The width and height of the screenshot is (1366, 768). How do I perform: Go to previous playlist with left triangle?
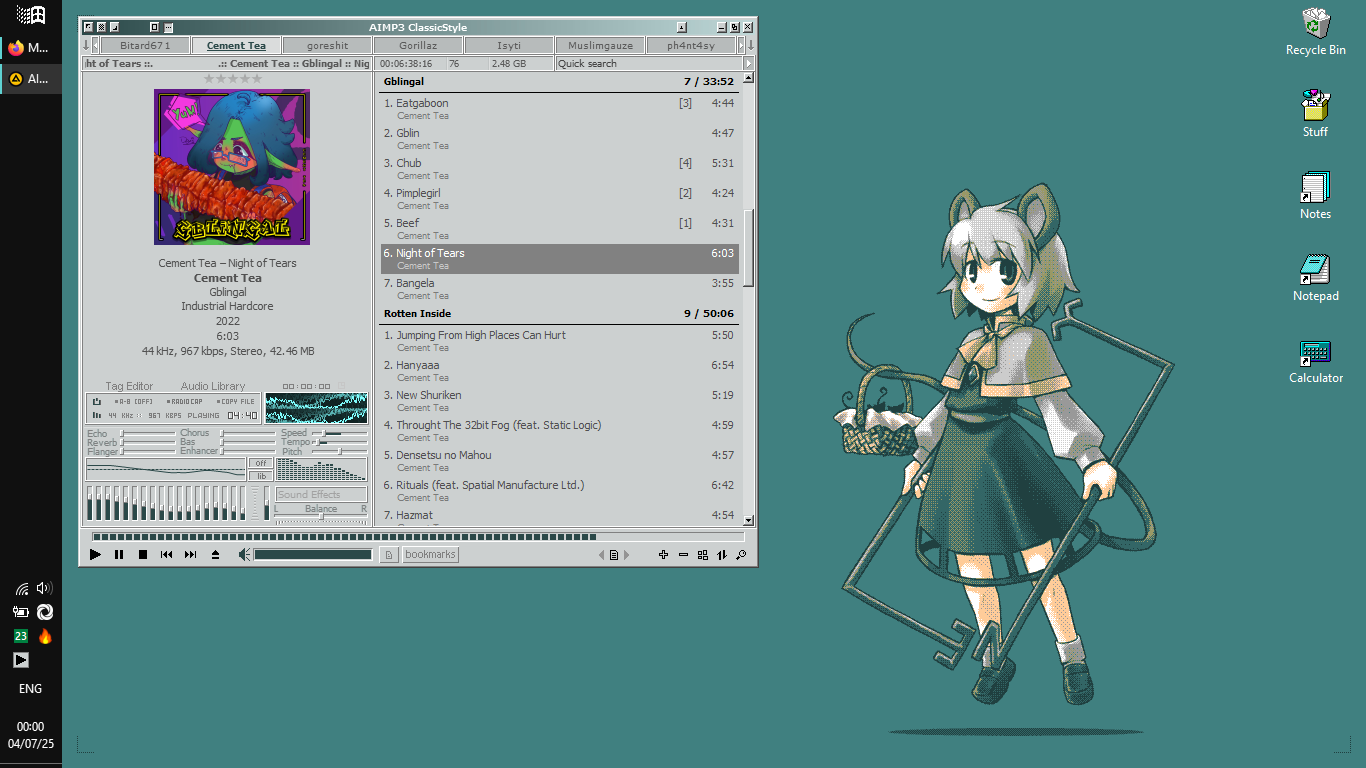[x=602, y=555]
